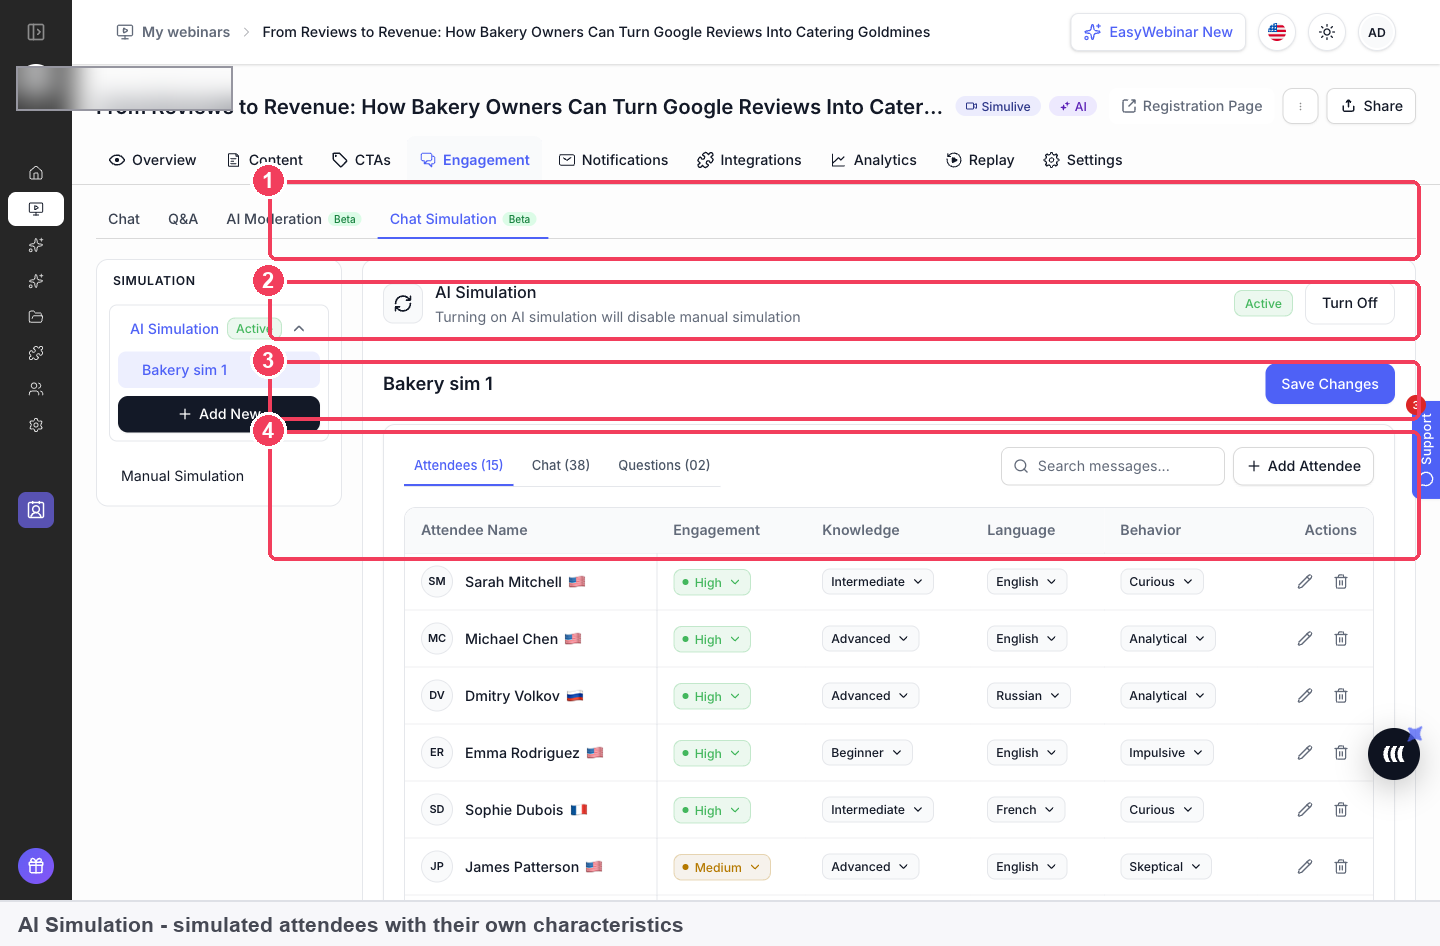This screenshot has height=946, width=1440.
Task: Open the sidebar settings gear icon
Action: pos(36,425)
